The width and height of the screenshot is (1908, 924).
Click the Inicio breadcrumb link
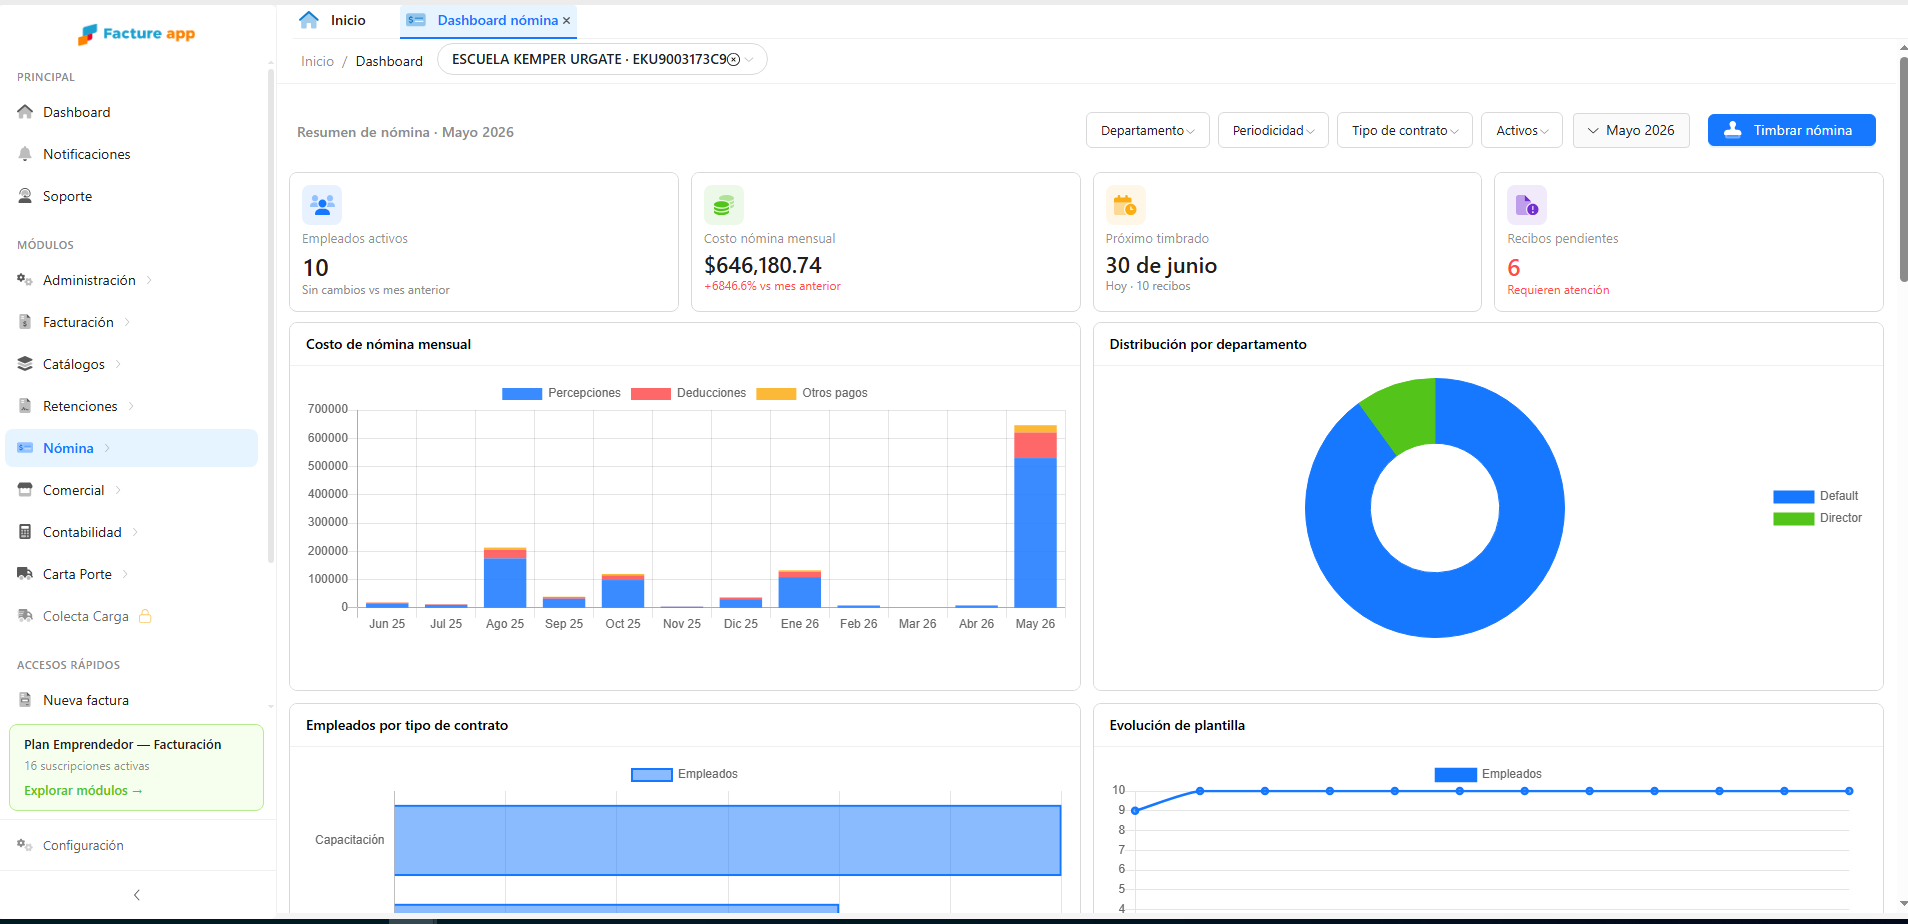317,61
